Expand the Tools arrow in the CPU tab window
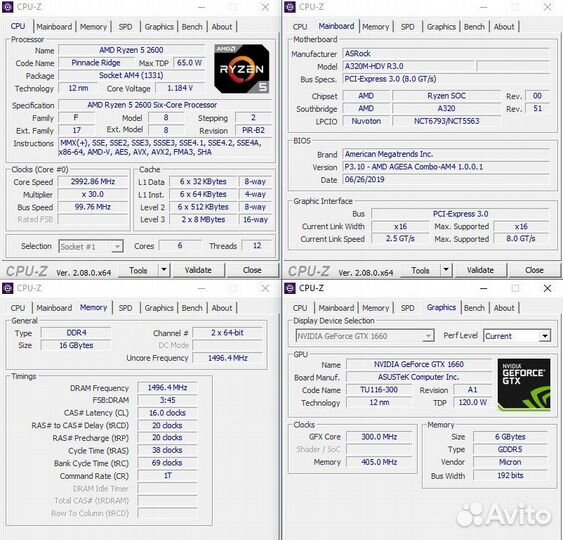 pyautogui.click(x=164, y=270)
